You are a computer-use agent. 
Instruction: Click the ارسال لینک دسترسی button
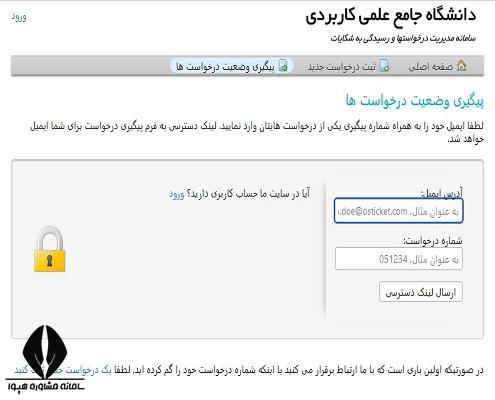coord(421,292)
